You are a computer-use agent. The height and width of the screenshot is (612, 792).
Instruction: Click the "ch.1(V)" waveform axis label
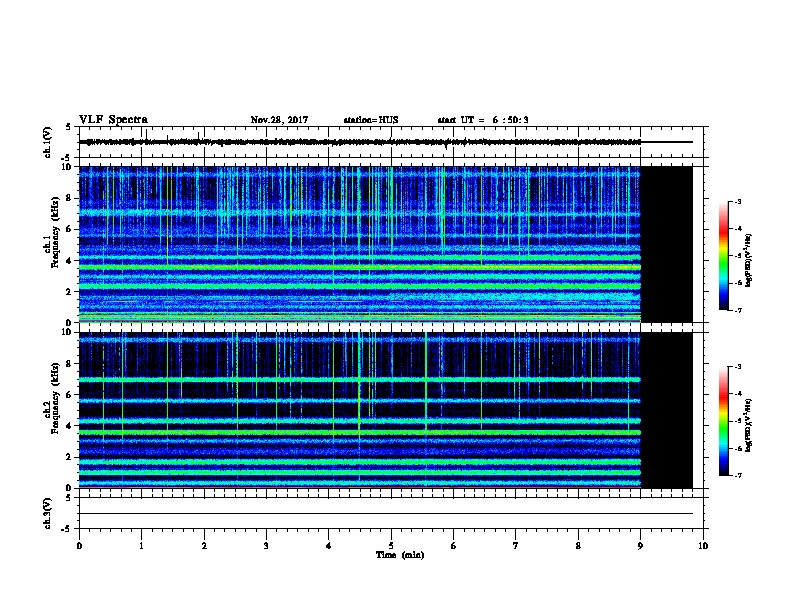48,142
